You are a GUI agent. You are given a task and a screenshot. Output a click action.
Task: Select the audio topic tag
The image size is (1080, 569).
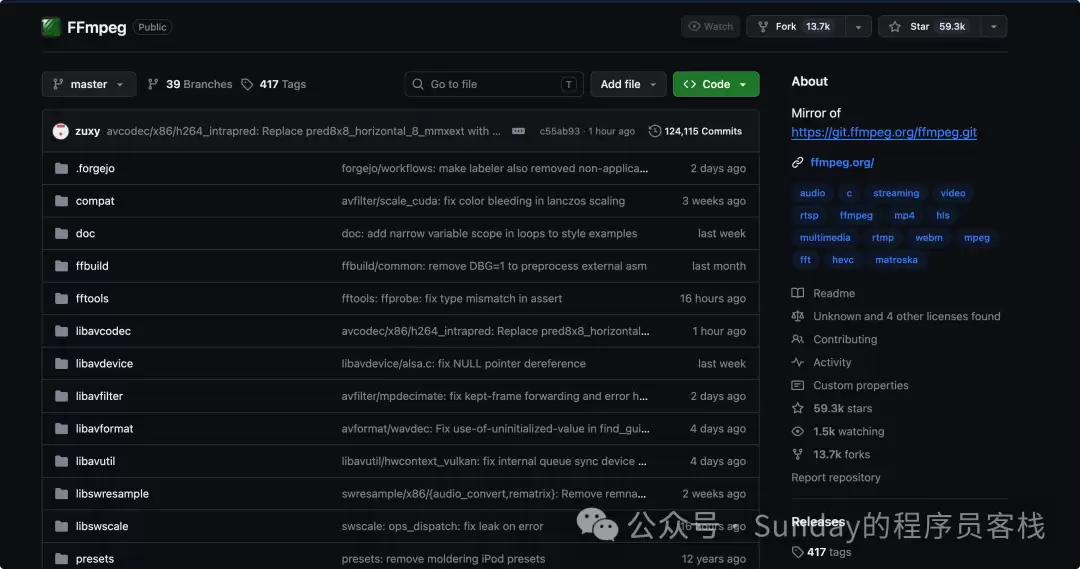(x=812, y=193)
